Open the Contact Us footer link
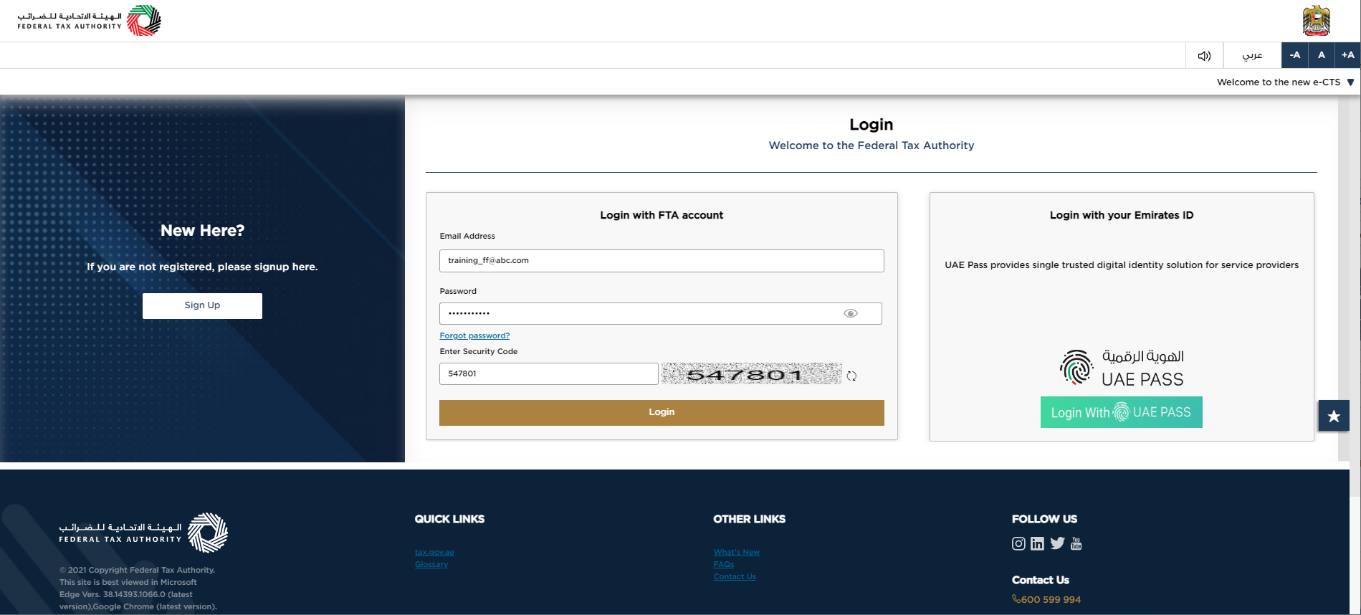This screenshot has width=1361, height=615. 735,577
